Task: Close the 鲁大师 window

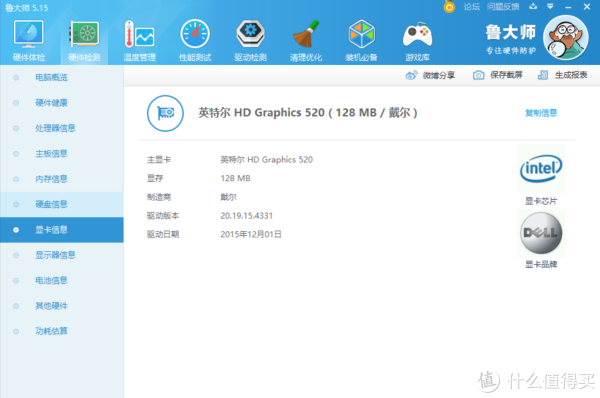Action: click(587, 7)
